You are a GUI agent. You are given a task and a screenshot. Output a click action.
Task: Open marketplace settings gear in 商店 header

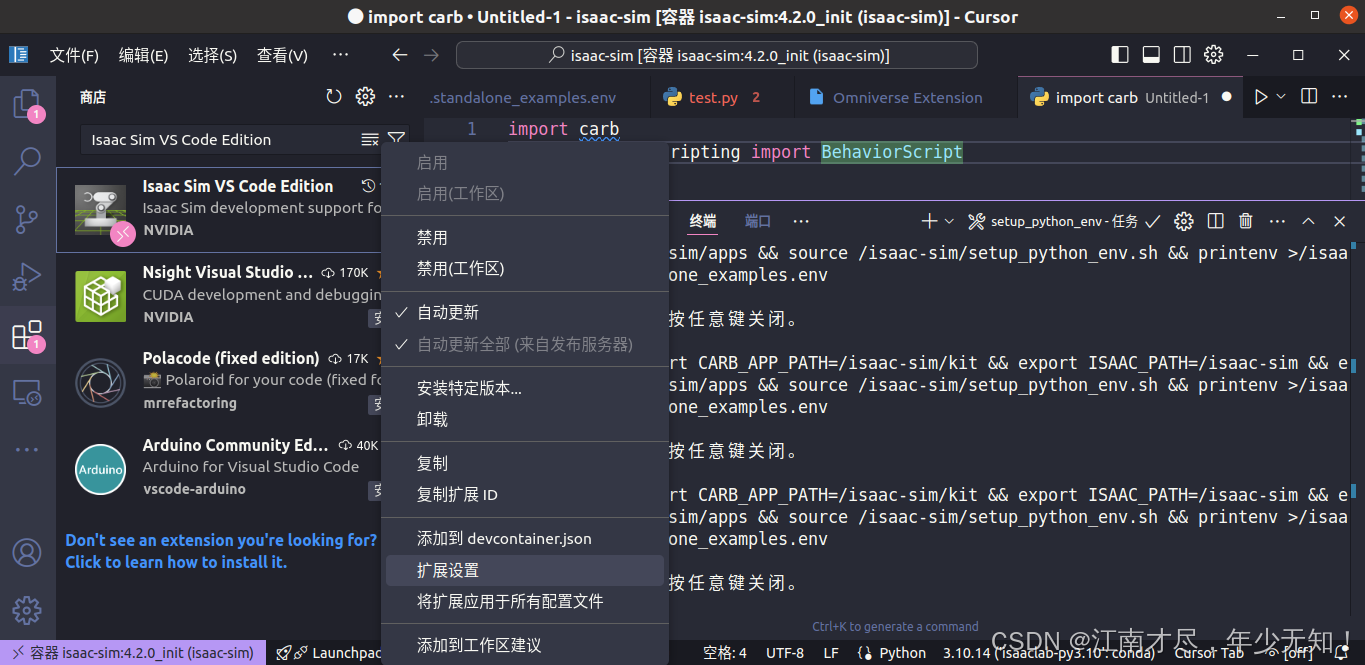click(x=366, y=97)
